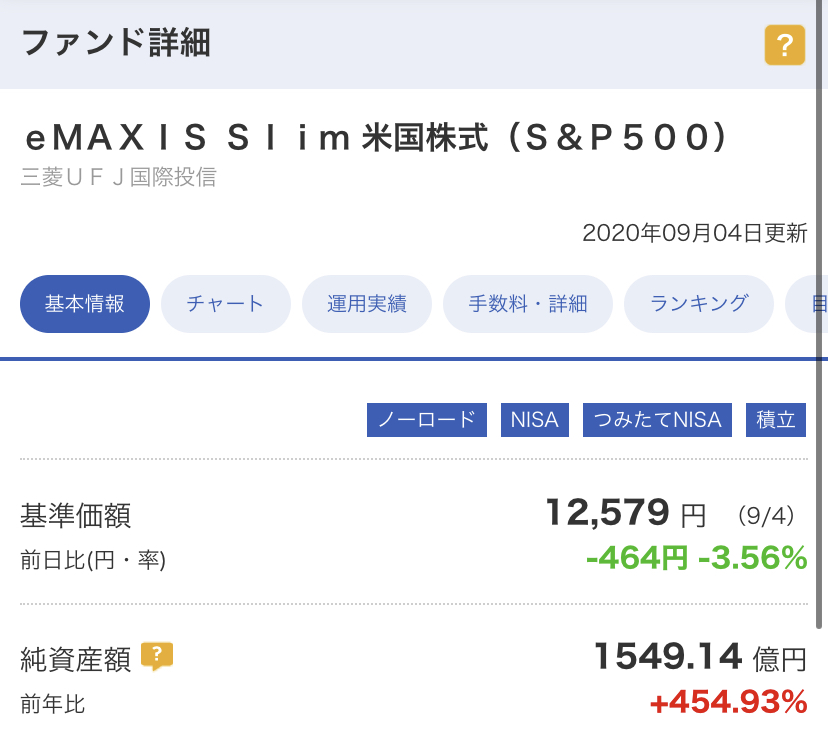Screen dimensions: 828x741
Task: Select the partially visible tab after ランキング
Action: pos(806,304)
